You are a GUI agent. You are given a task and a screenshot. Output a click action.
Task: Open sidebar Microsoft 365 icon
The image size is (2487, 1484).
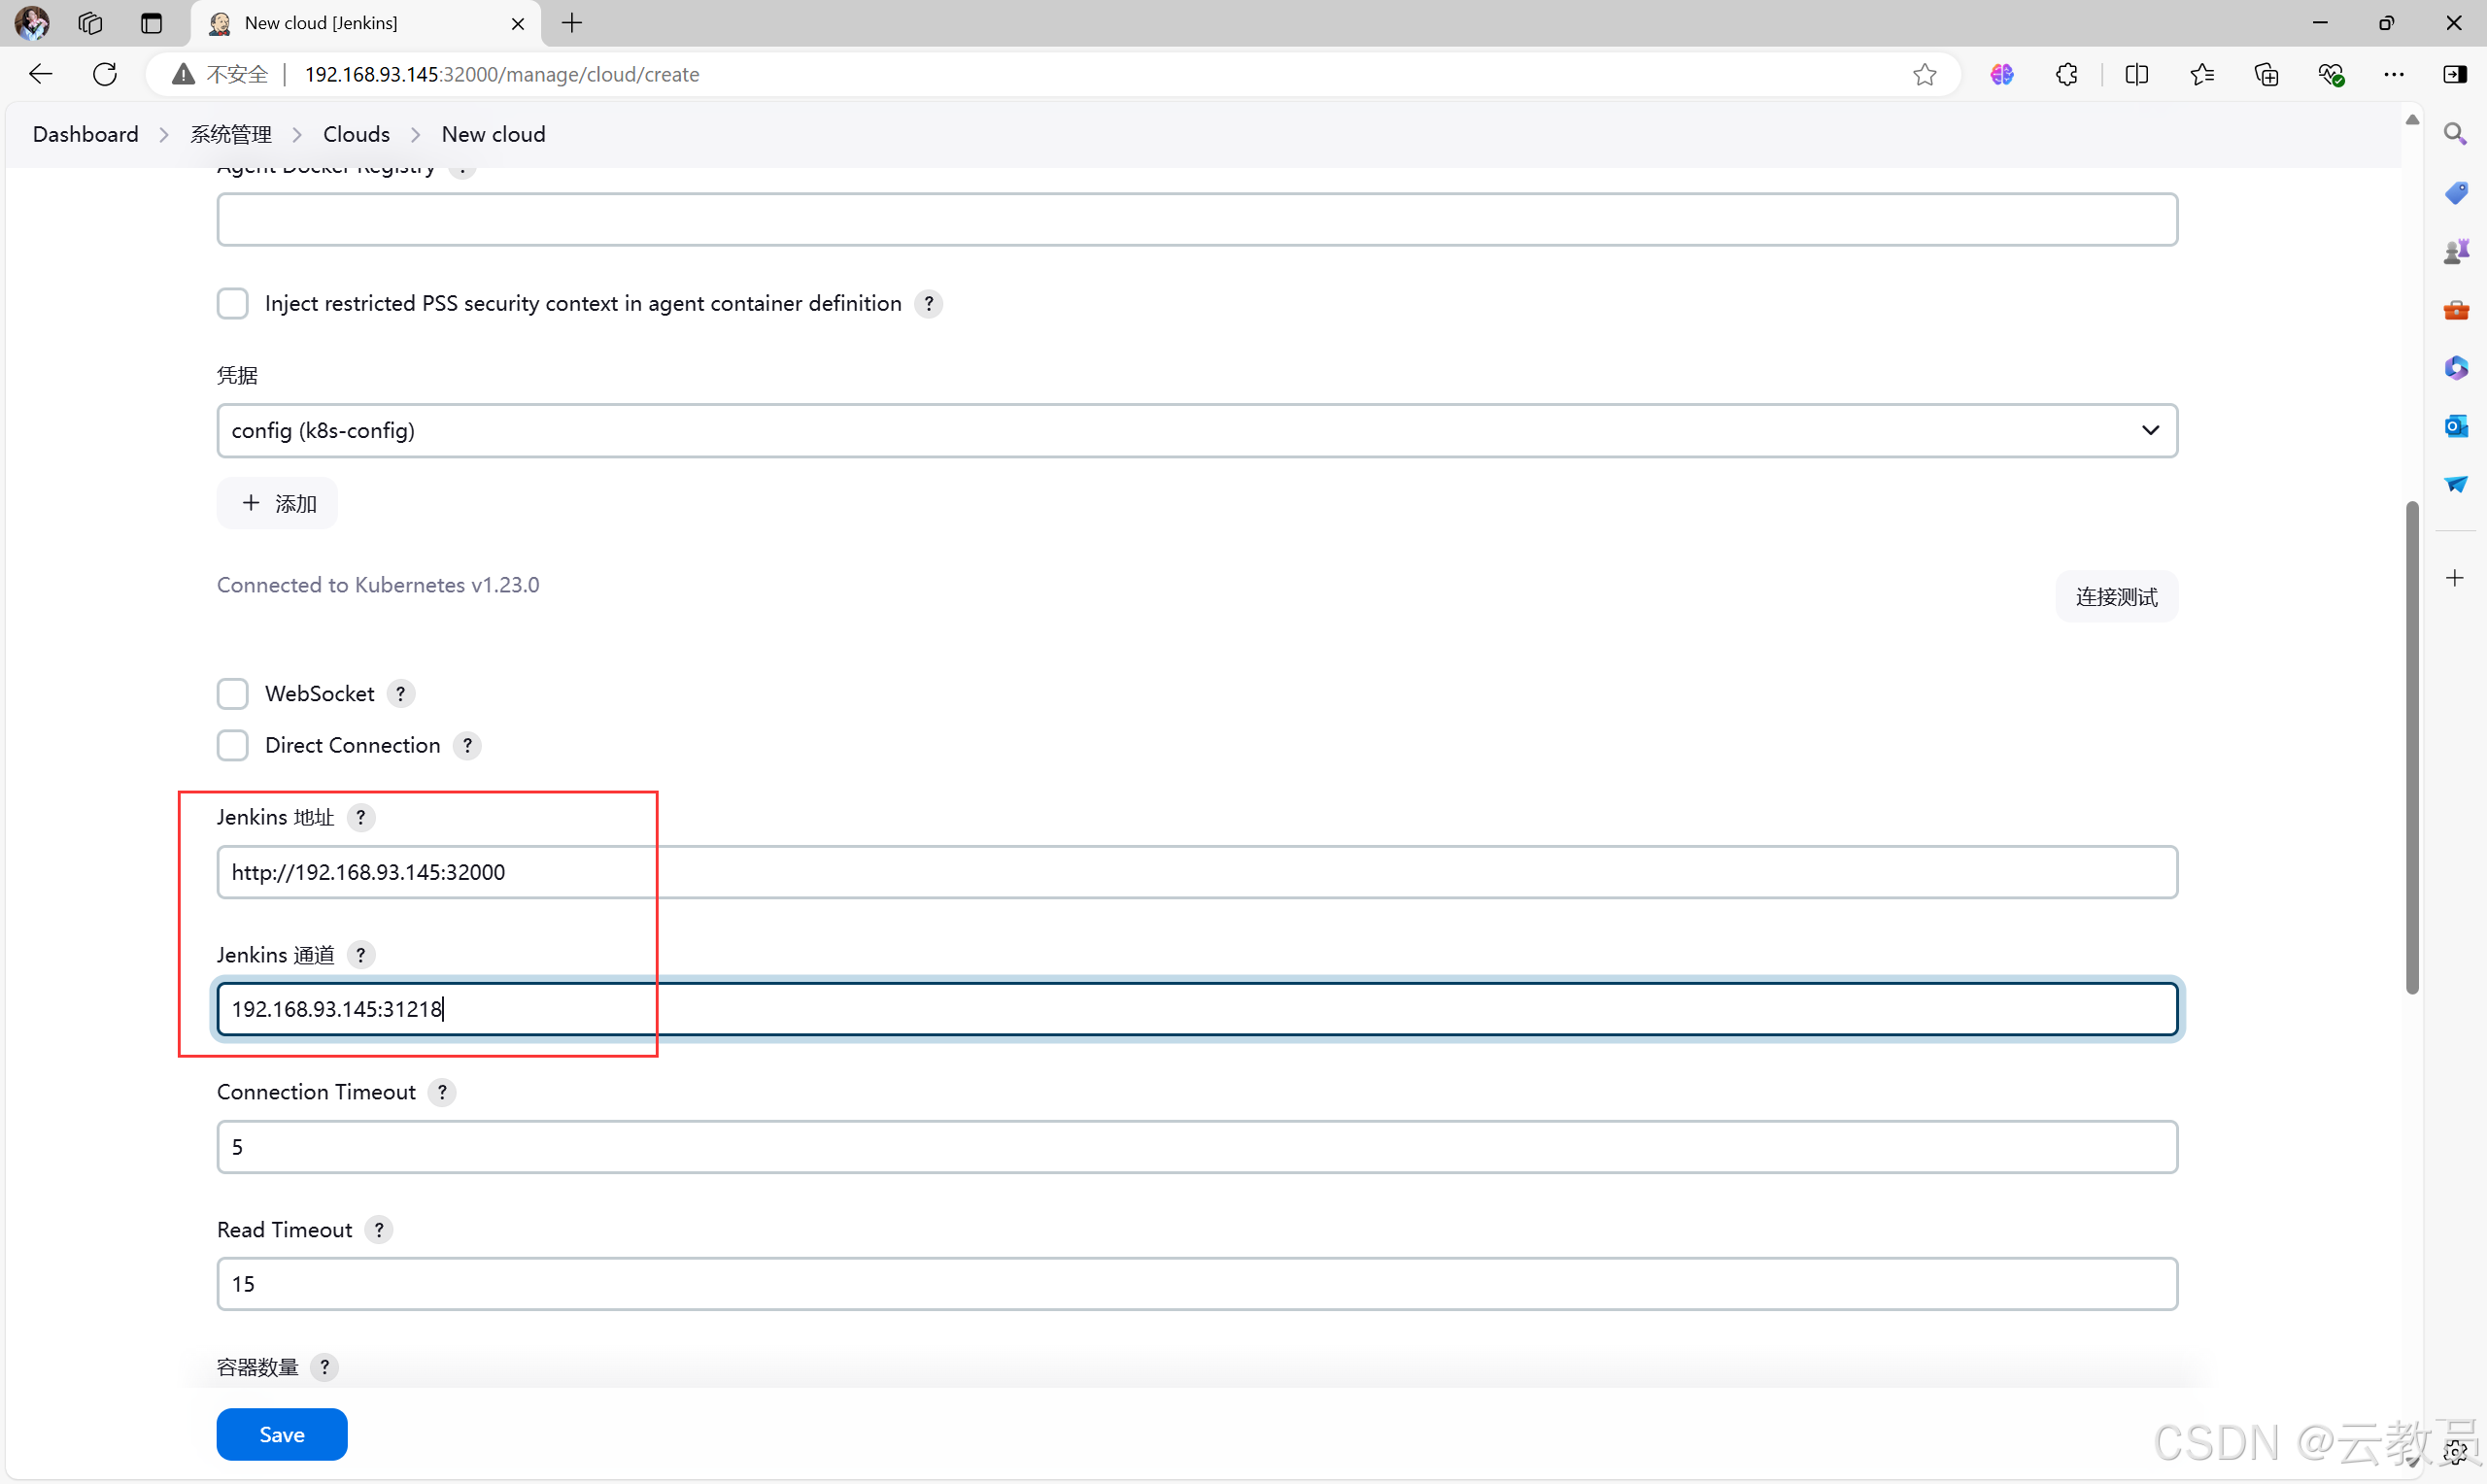tap(2456, 368)
